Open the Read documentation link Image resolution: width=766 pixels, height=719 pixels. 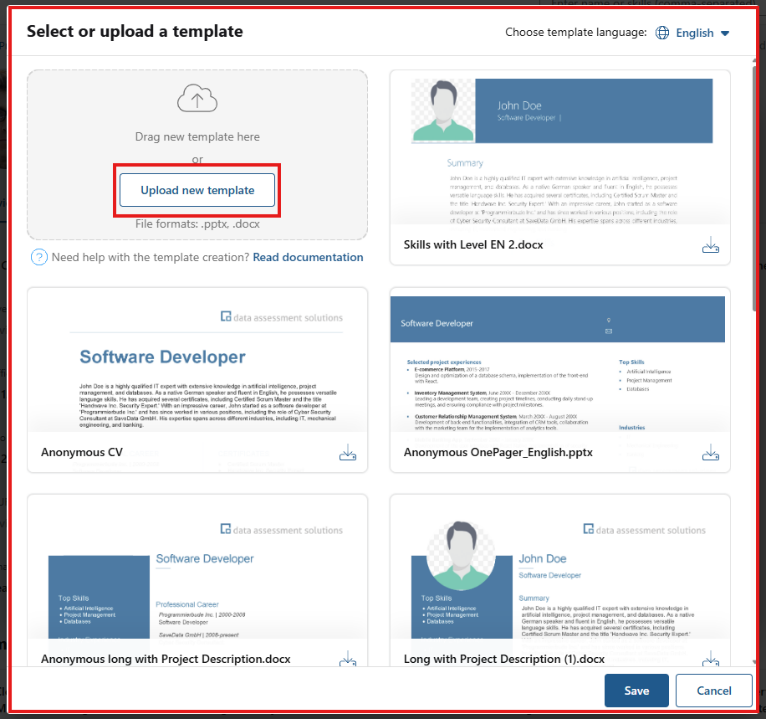coord(308,257)
